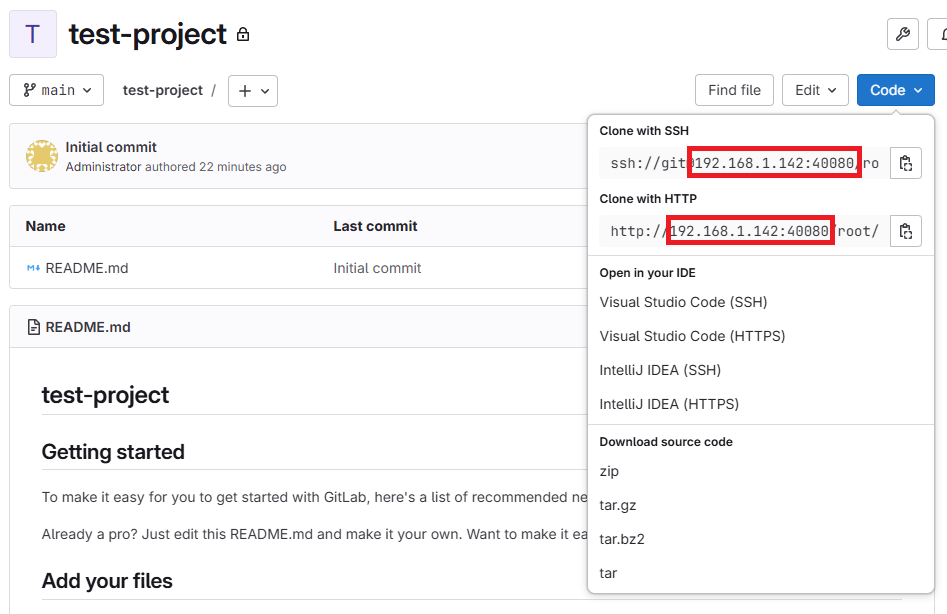Click the markdown icon beside README.md row
947x614 pixels.
point(33,268)
